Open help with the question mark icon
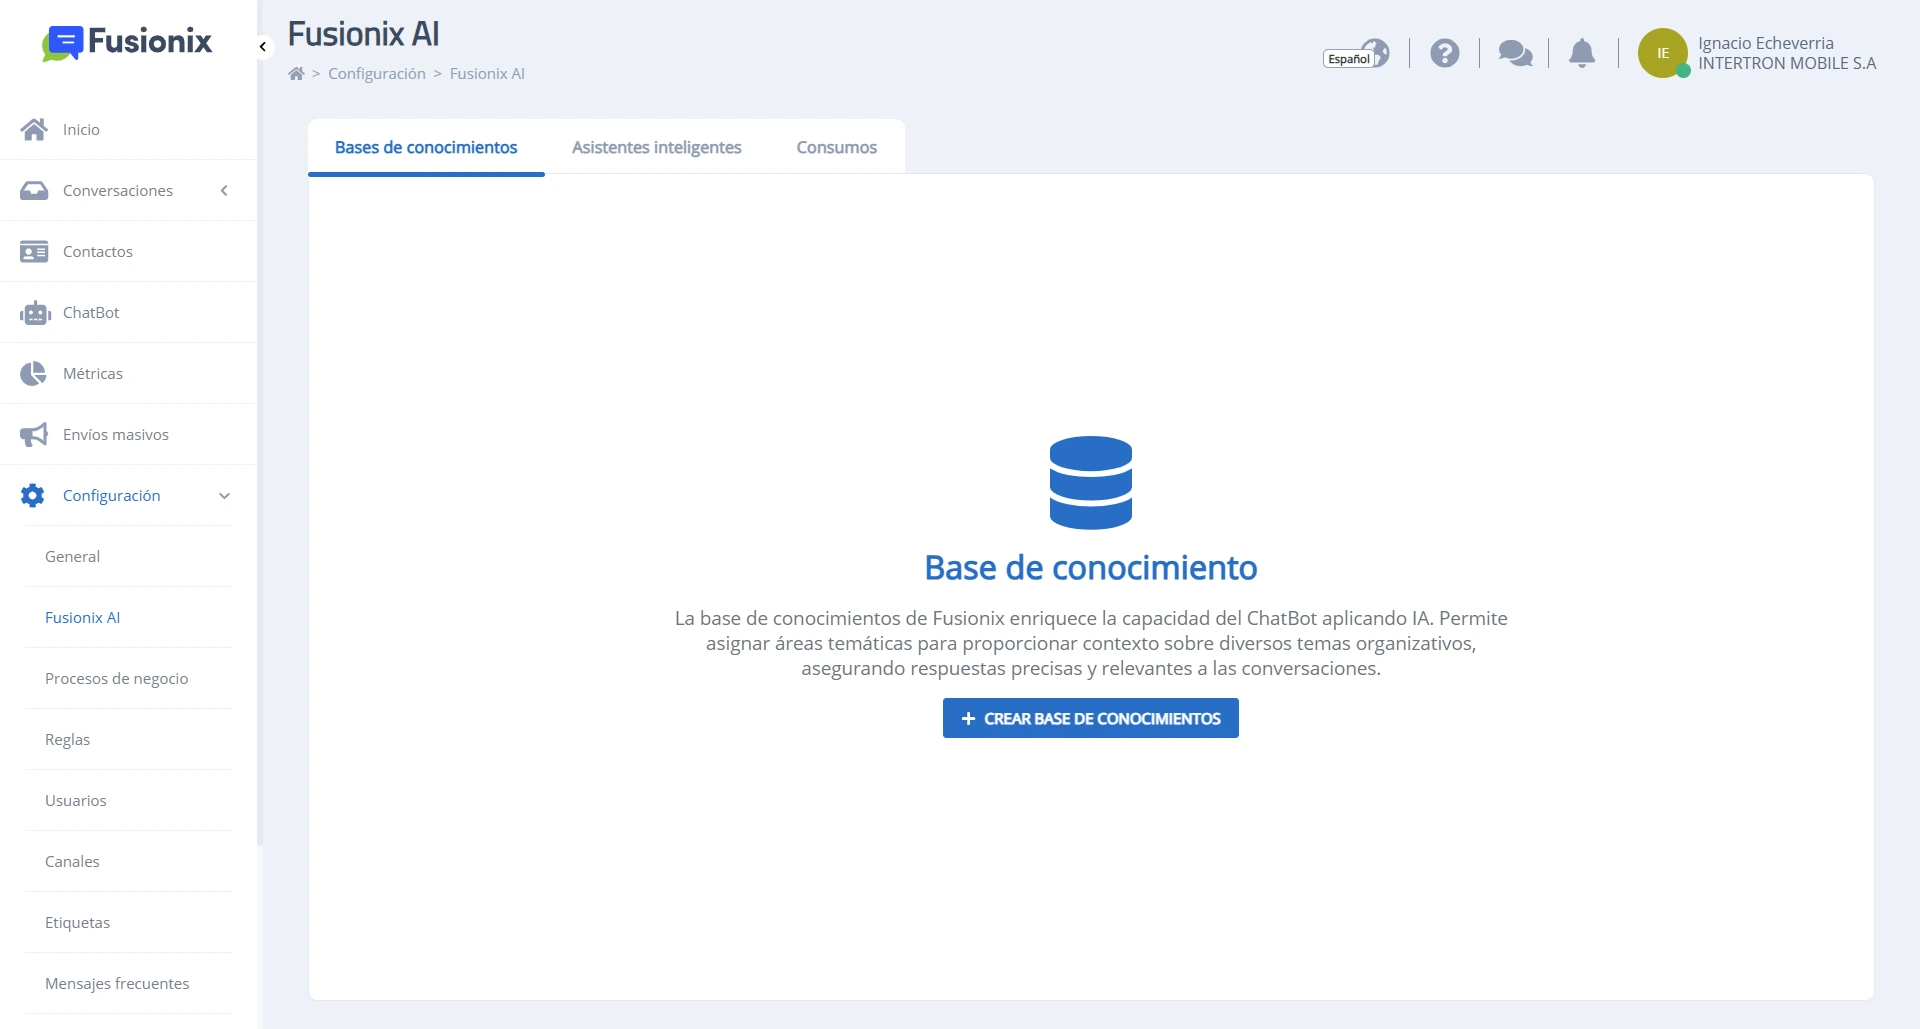The width and height of the screenshot is (1920, 1029). (1444, 53)
